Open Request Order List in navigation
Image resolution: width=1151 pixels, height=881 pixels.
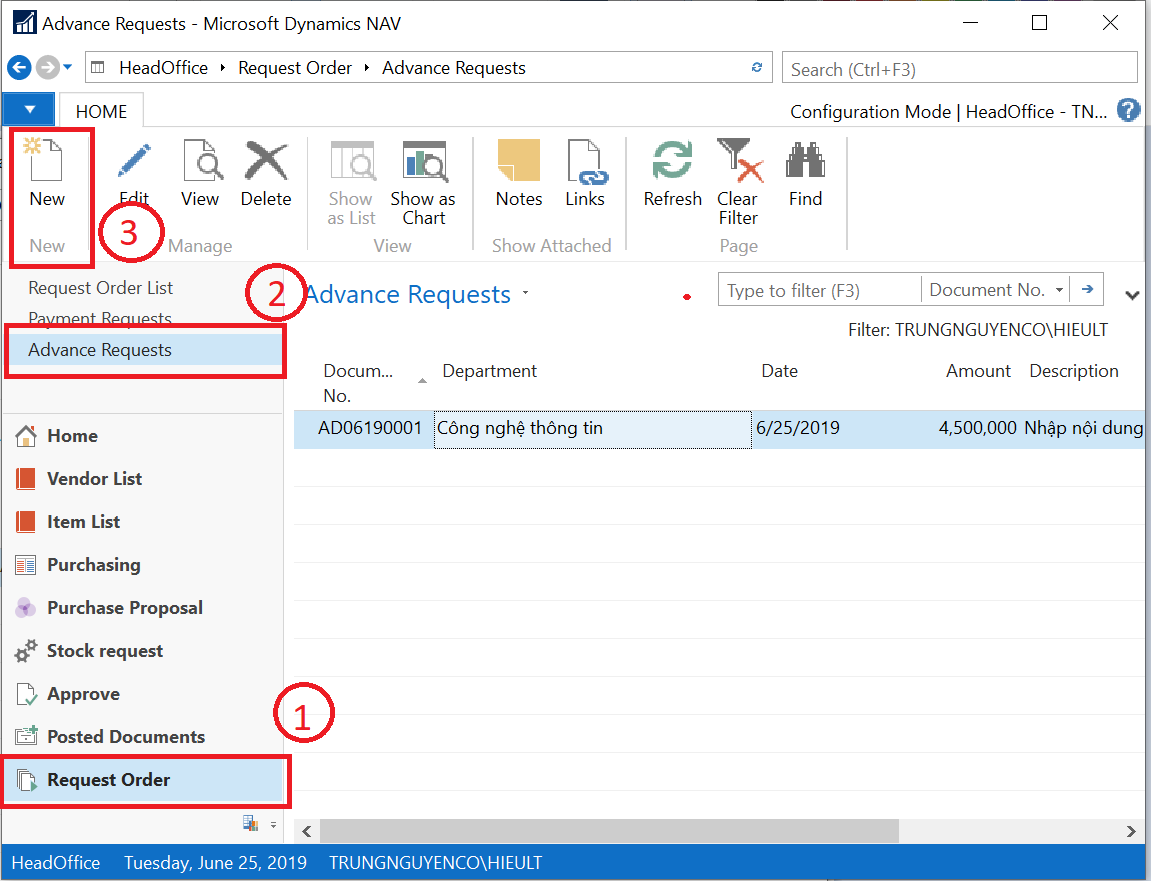click(101, 288)
